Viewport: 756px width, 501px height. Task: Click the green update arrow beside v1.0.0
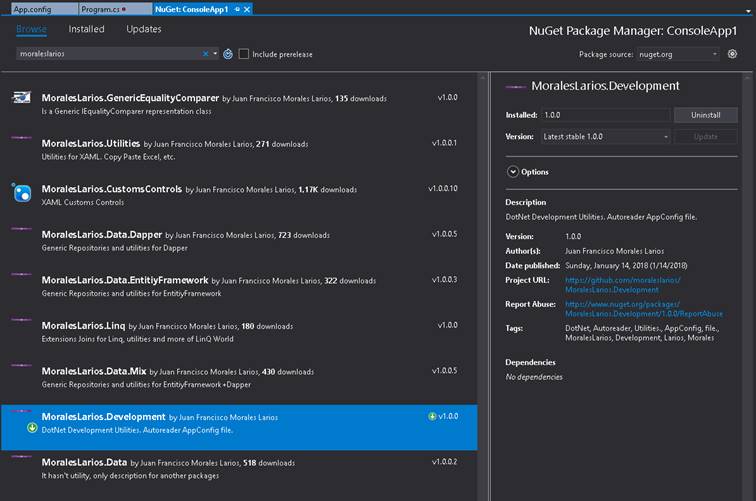pyautogui.click(x=432, y=416)
